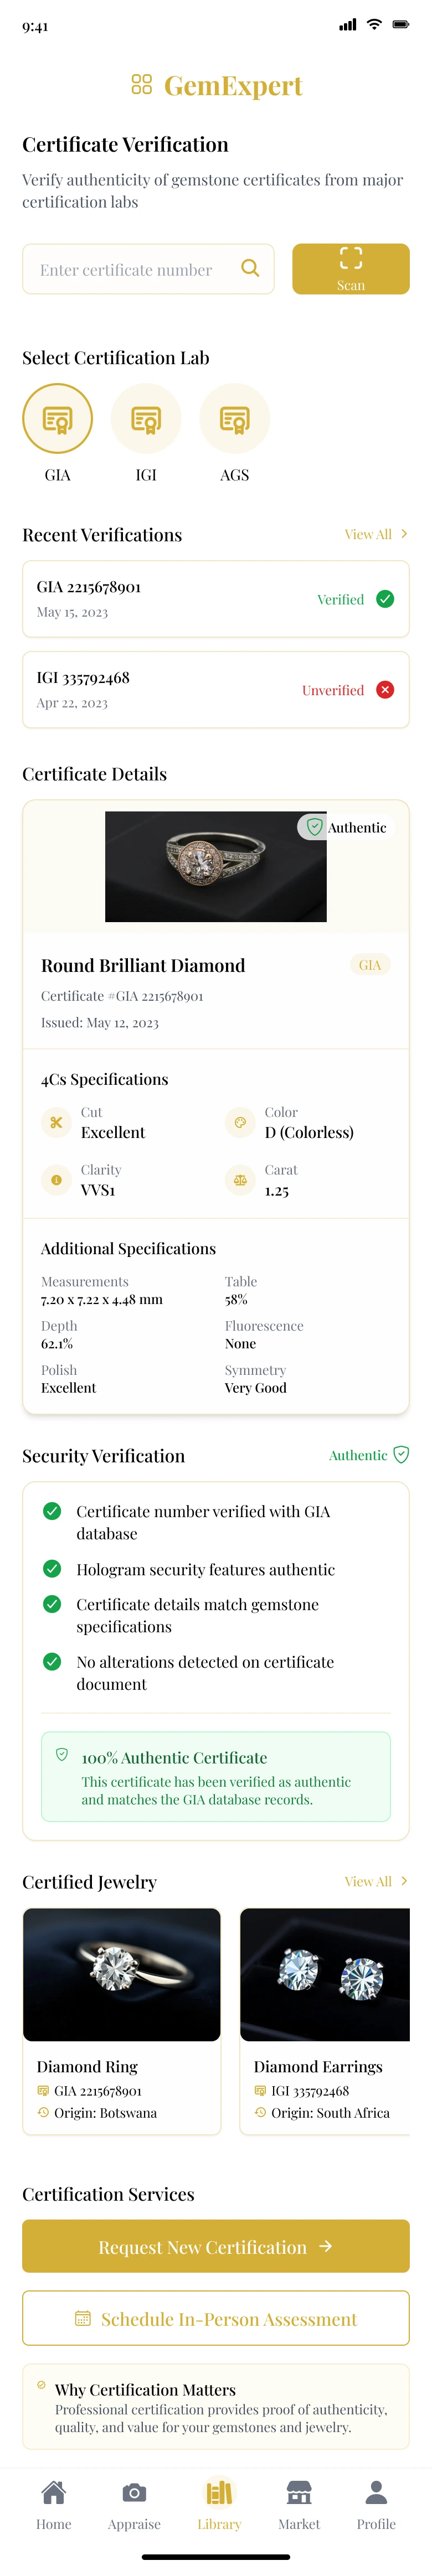Image resolution: width=432 pixels, height=2576 pixels.
Task: Go to the Home tab
Action: pos(54,2504)
